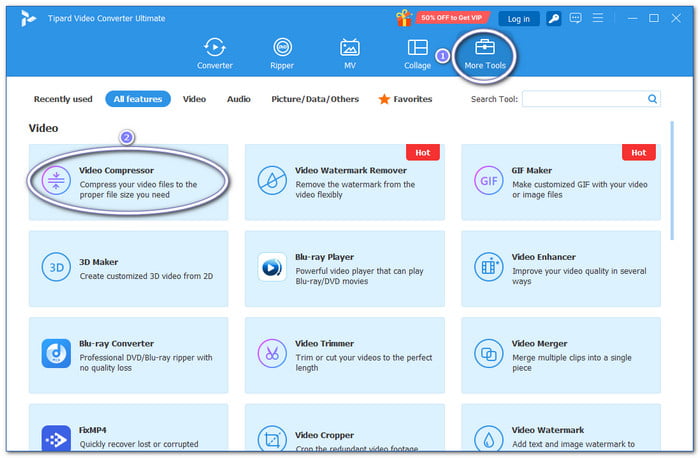Open the hamburger menu icon

click(598, 18)
